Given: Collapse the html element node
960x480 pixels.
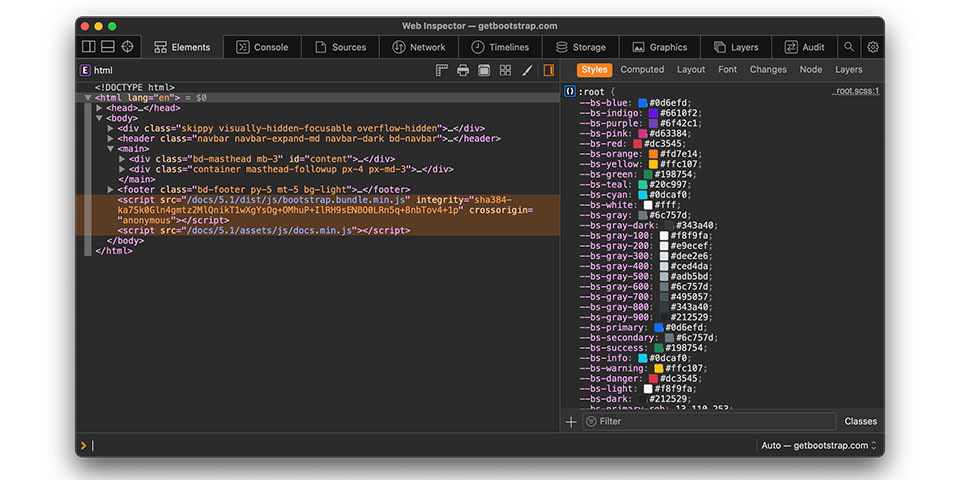Looking at the screenshot, I should coord(89,98).
